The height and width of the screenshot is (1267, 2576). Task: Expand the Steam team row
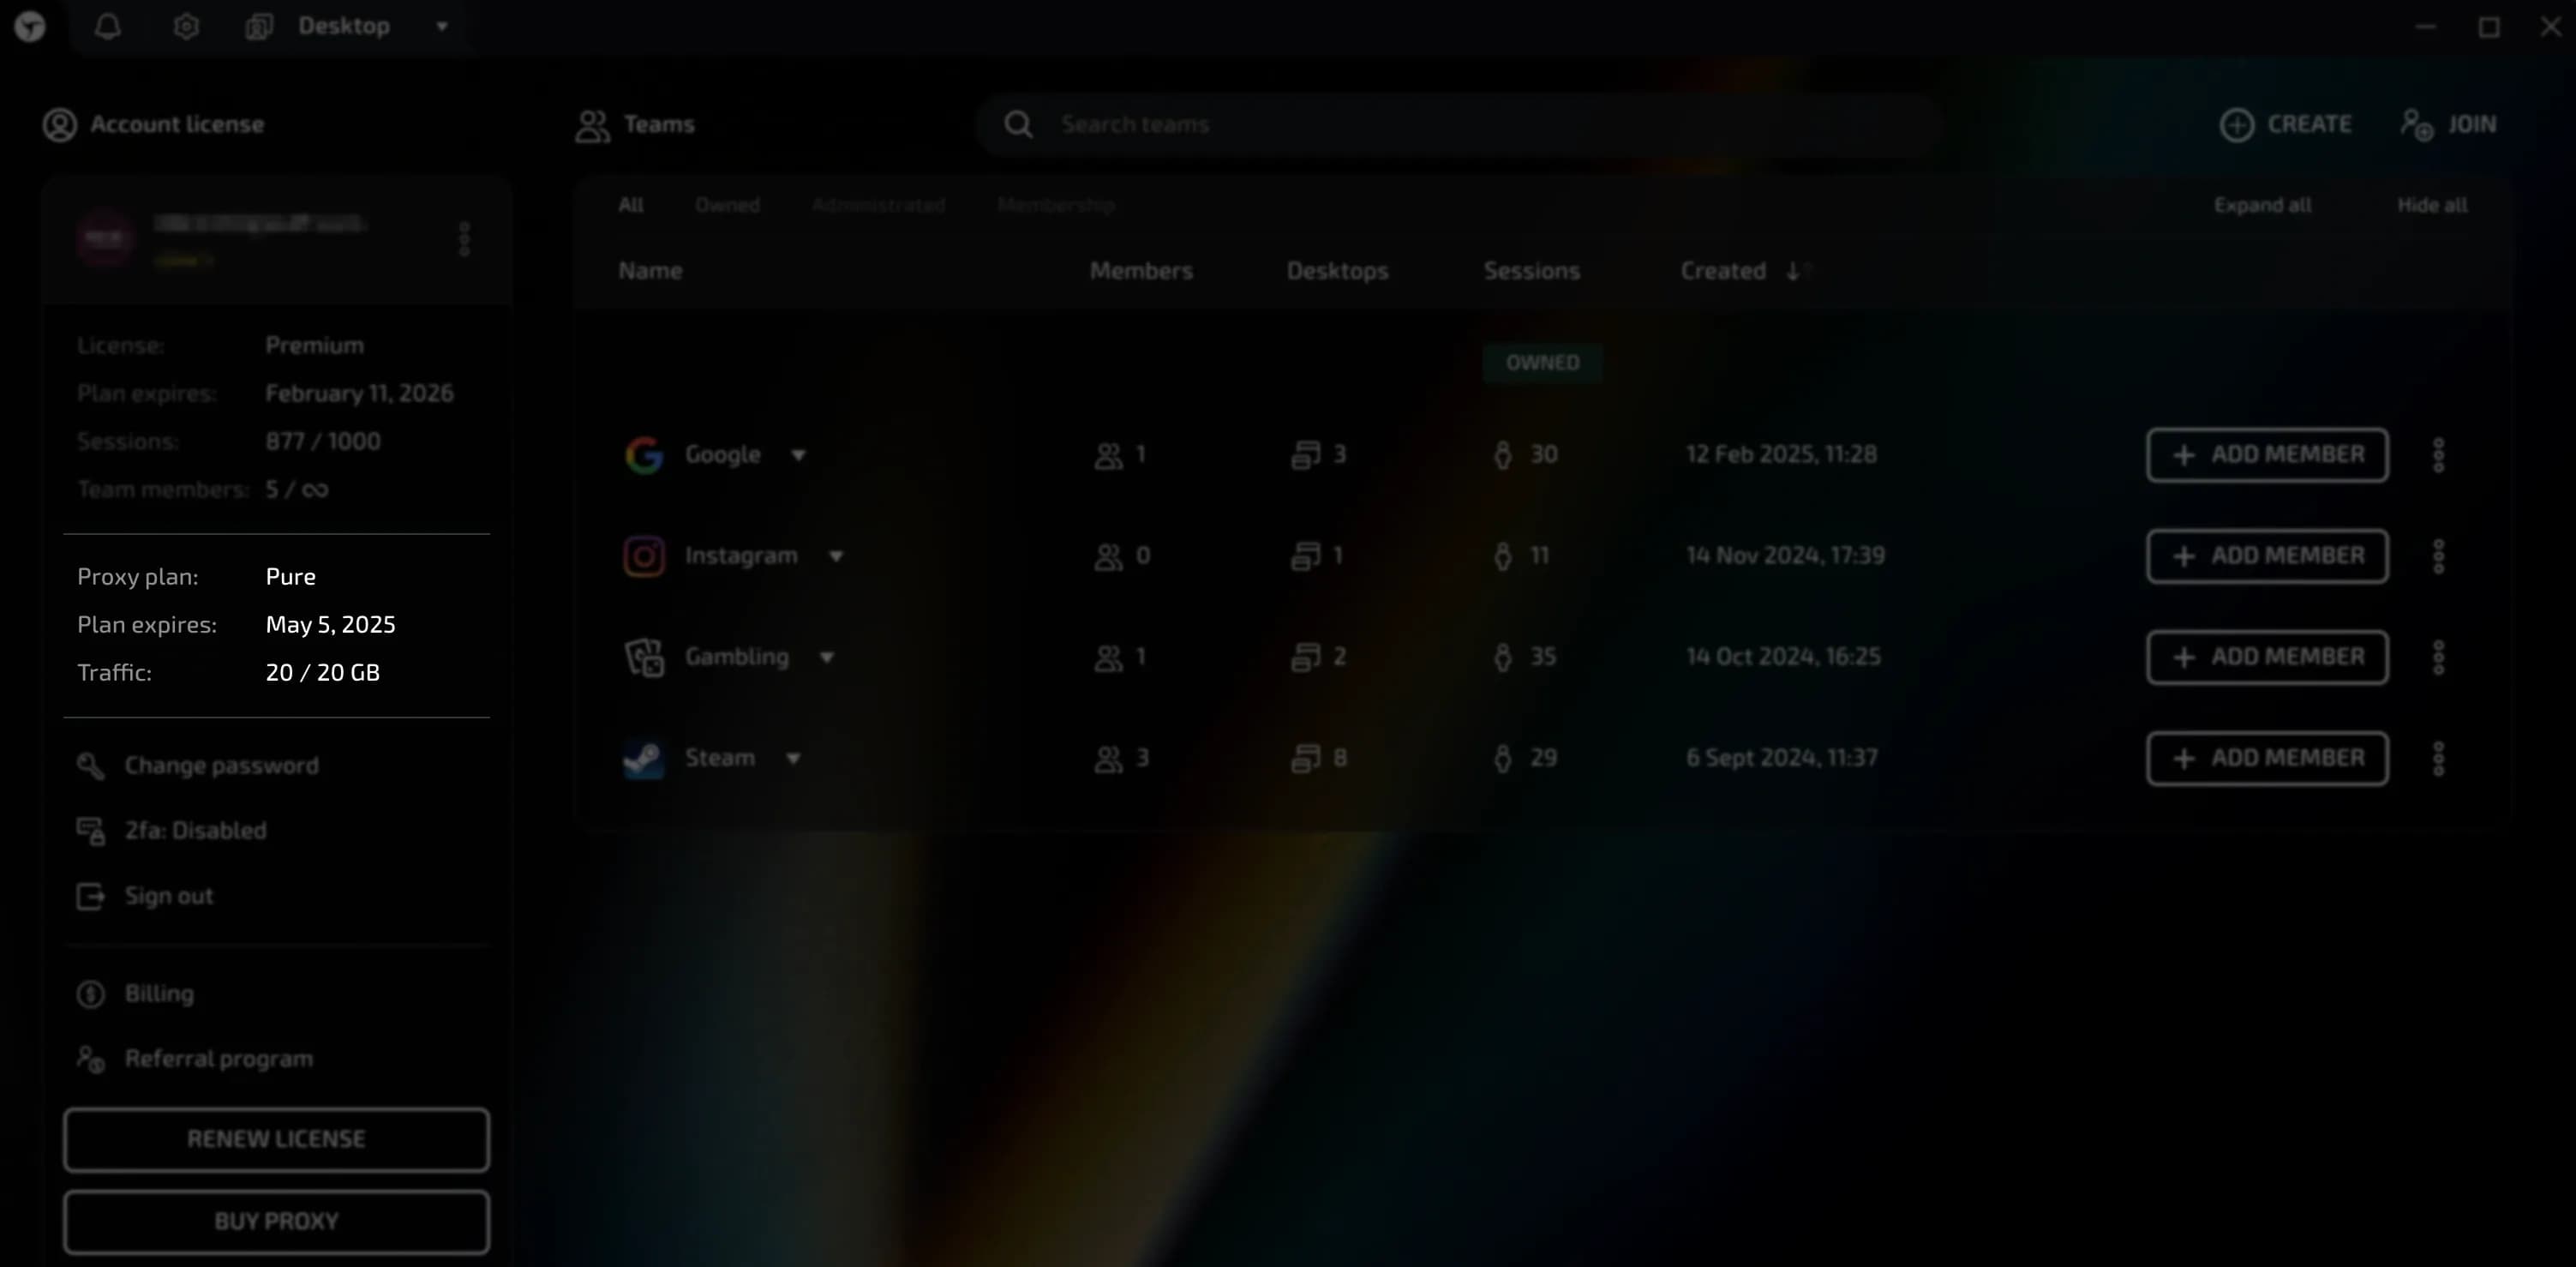click(793, 758)
